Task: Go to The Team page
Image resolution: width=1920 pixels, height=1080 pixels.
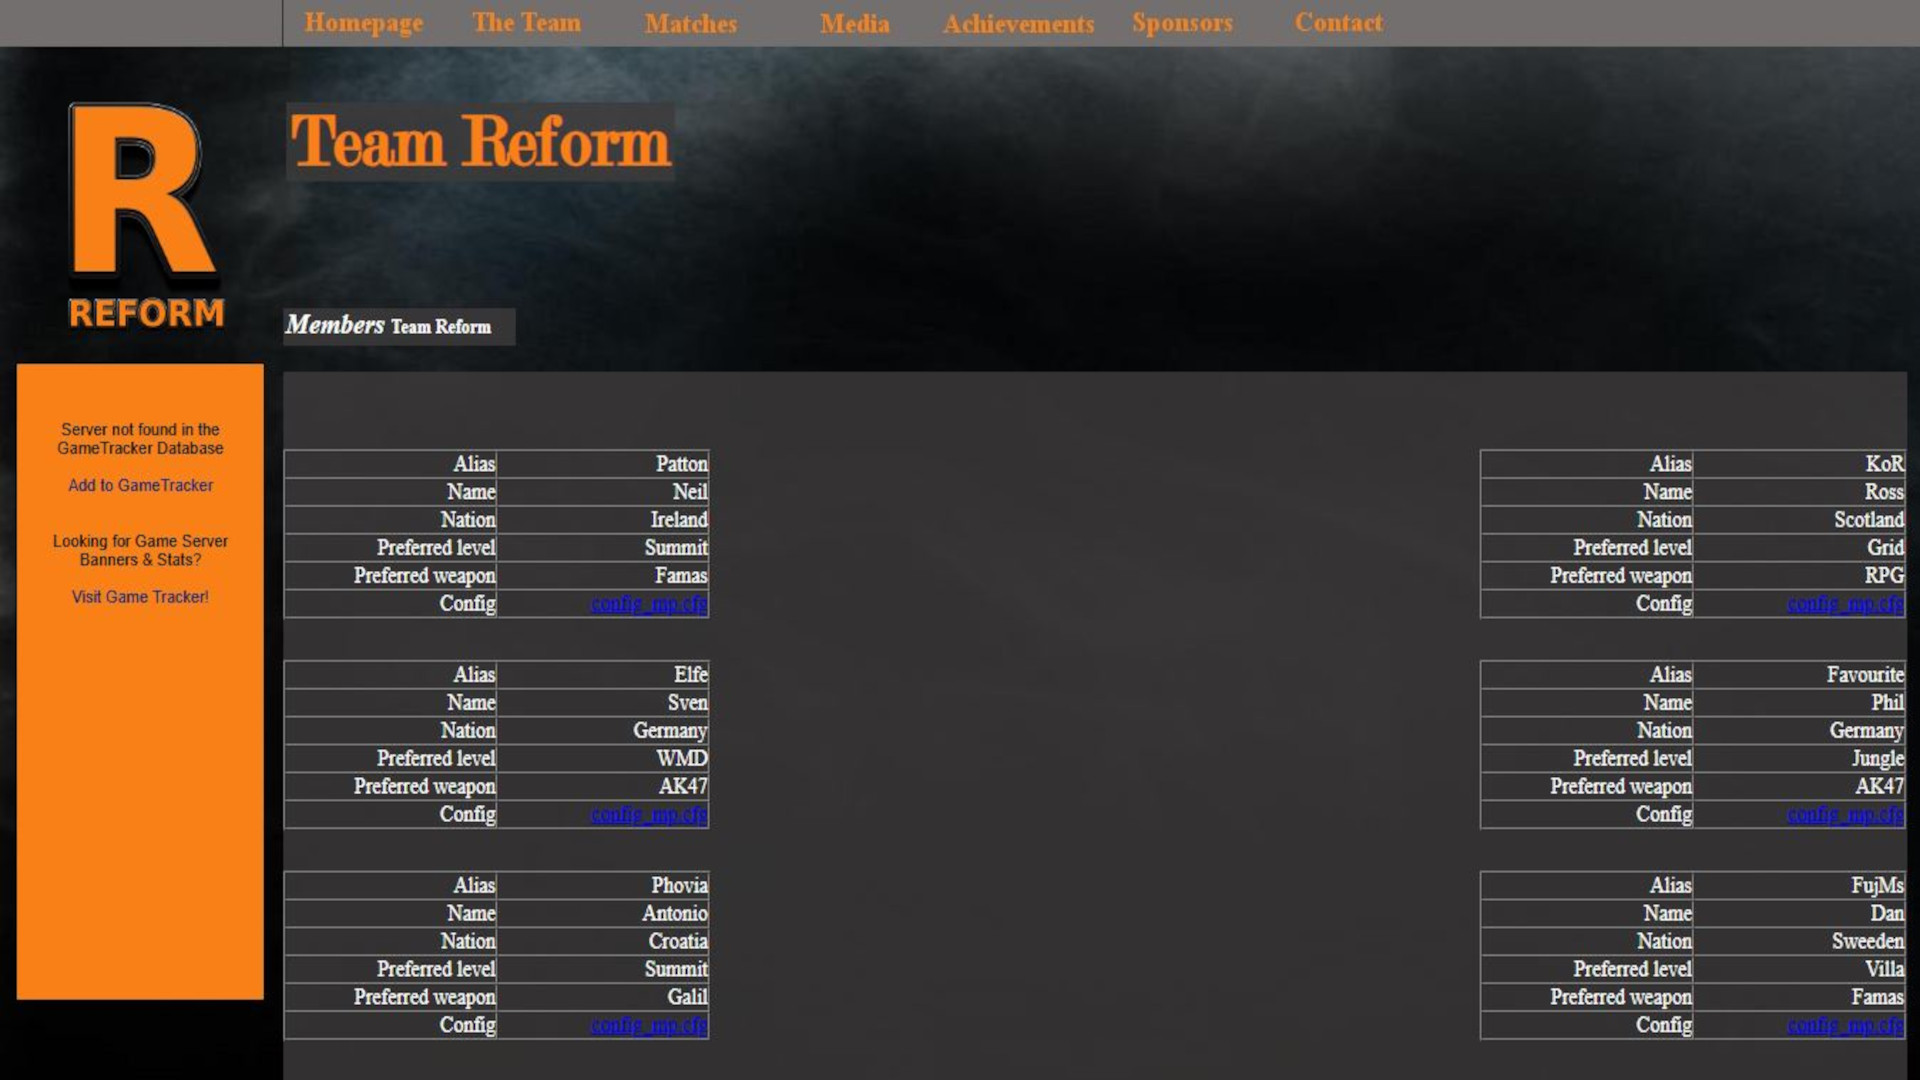Action: pos(526,23)
